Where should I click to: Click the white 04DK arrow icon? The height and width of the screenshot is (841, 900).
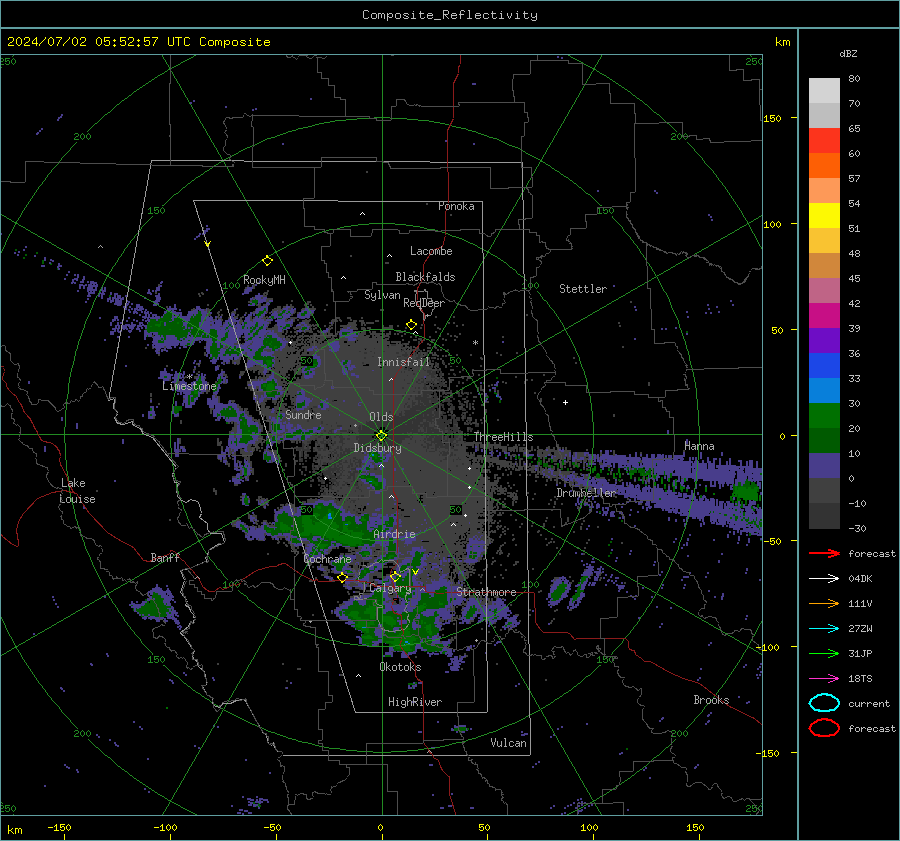tap(824, 578)
